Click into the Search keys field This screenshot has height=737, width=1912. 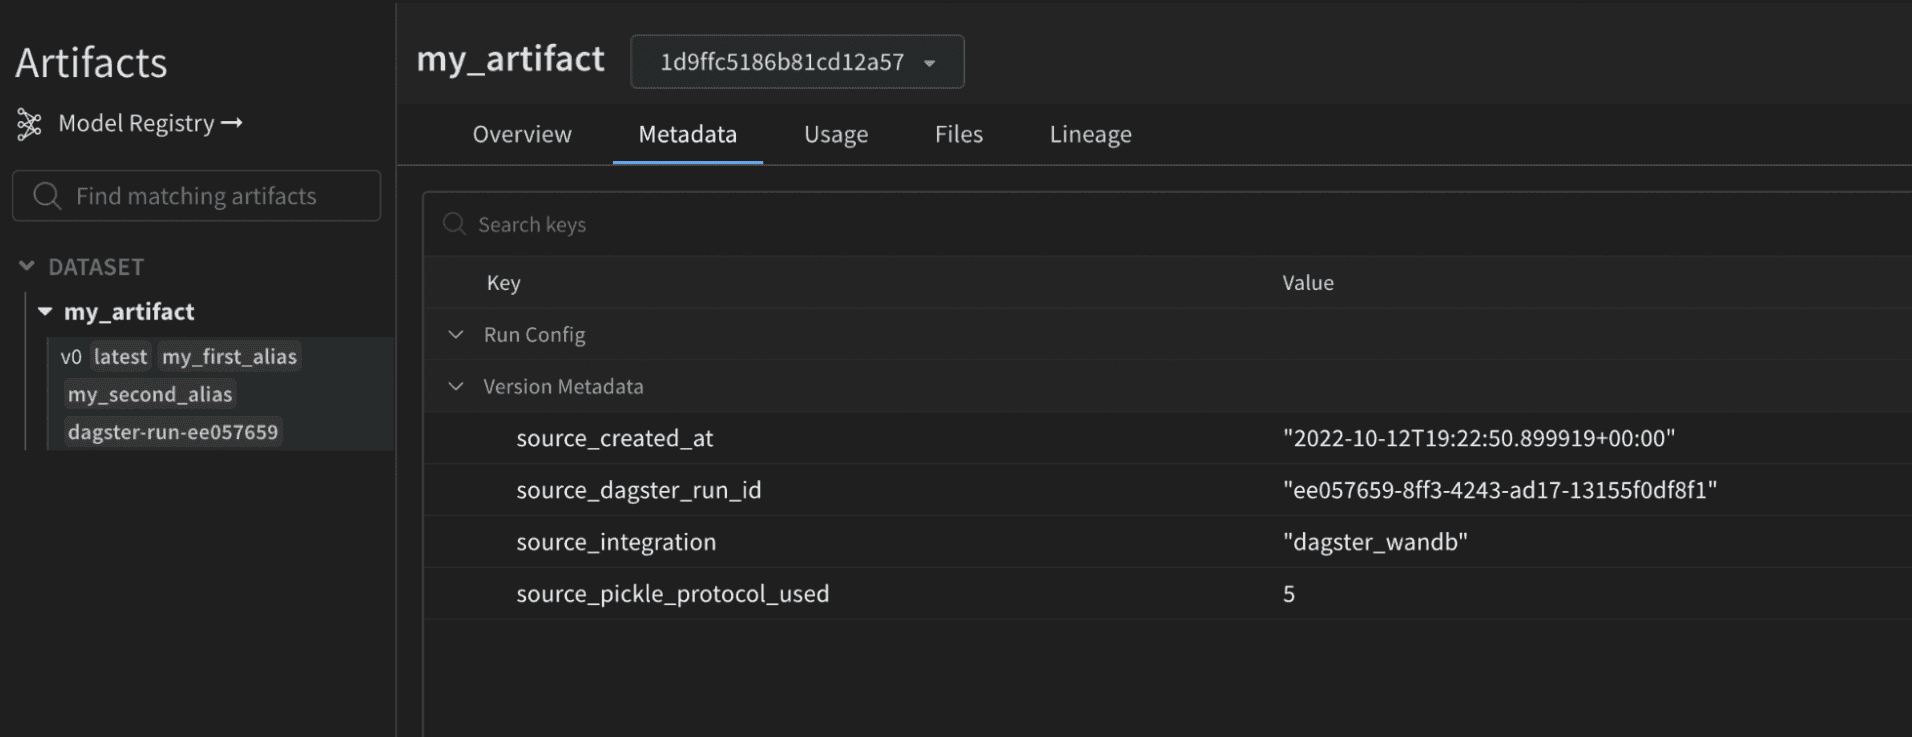click(1167, 224)
